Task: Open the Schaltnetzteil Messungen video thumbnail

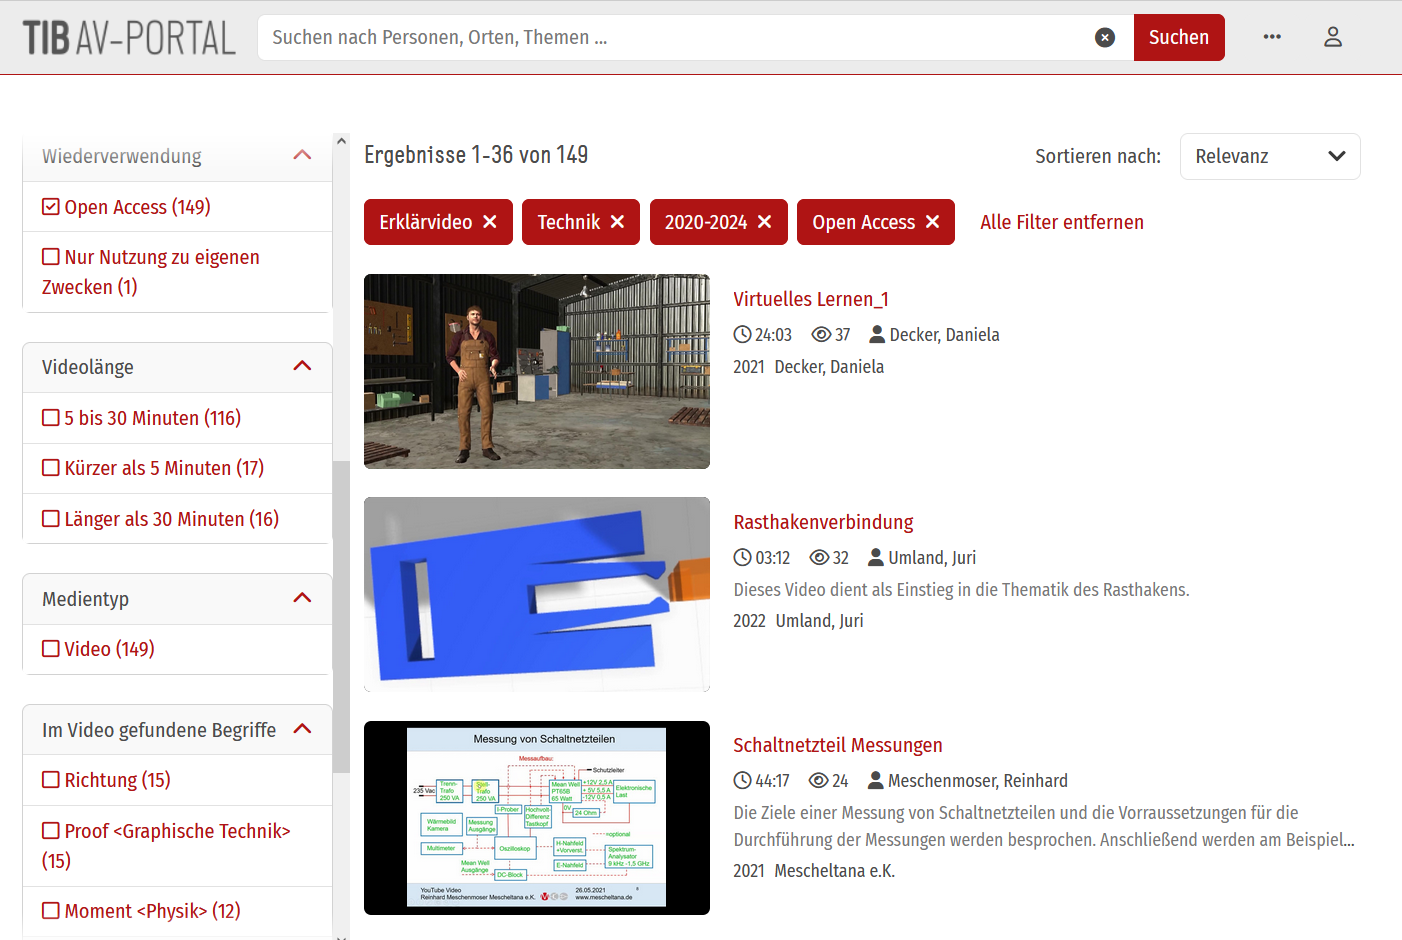Action: tap(537, 817)
